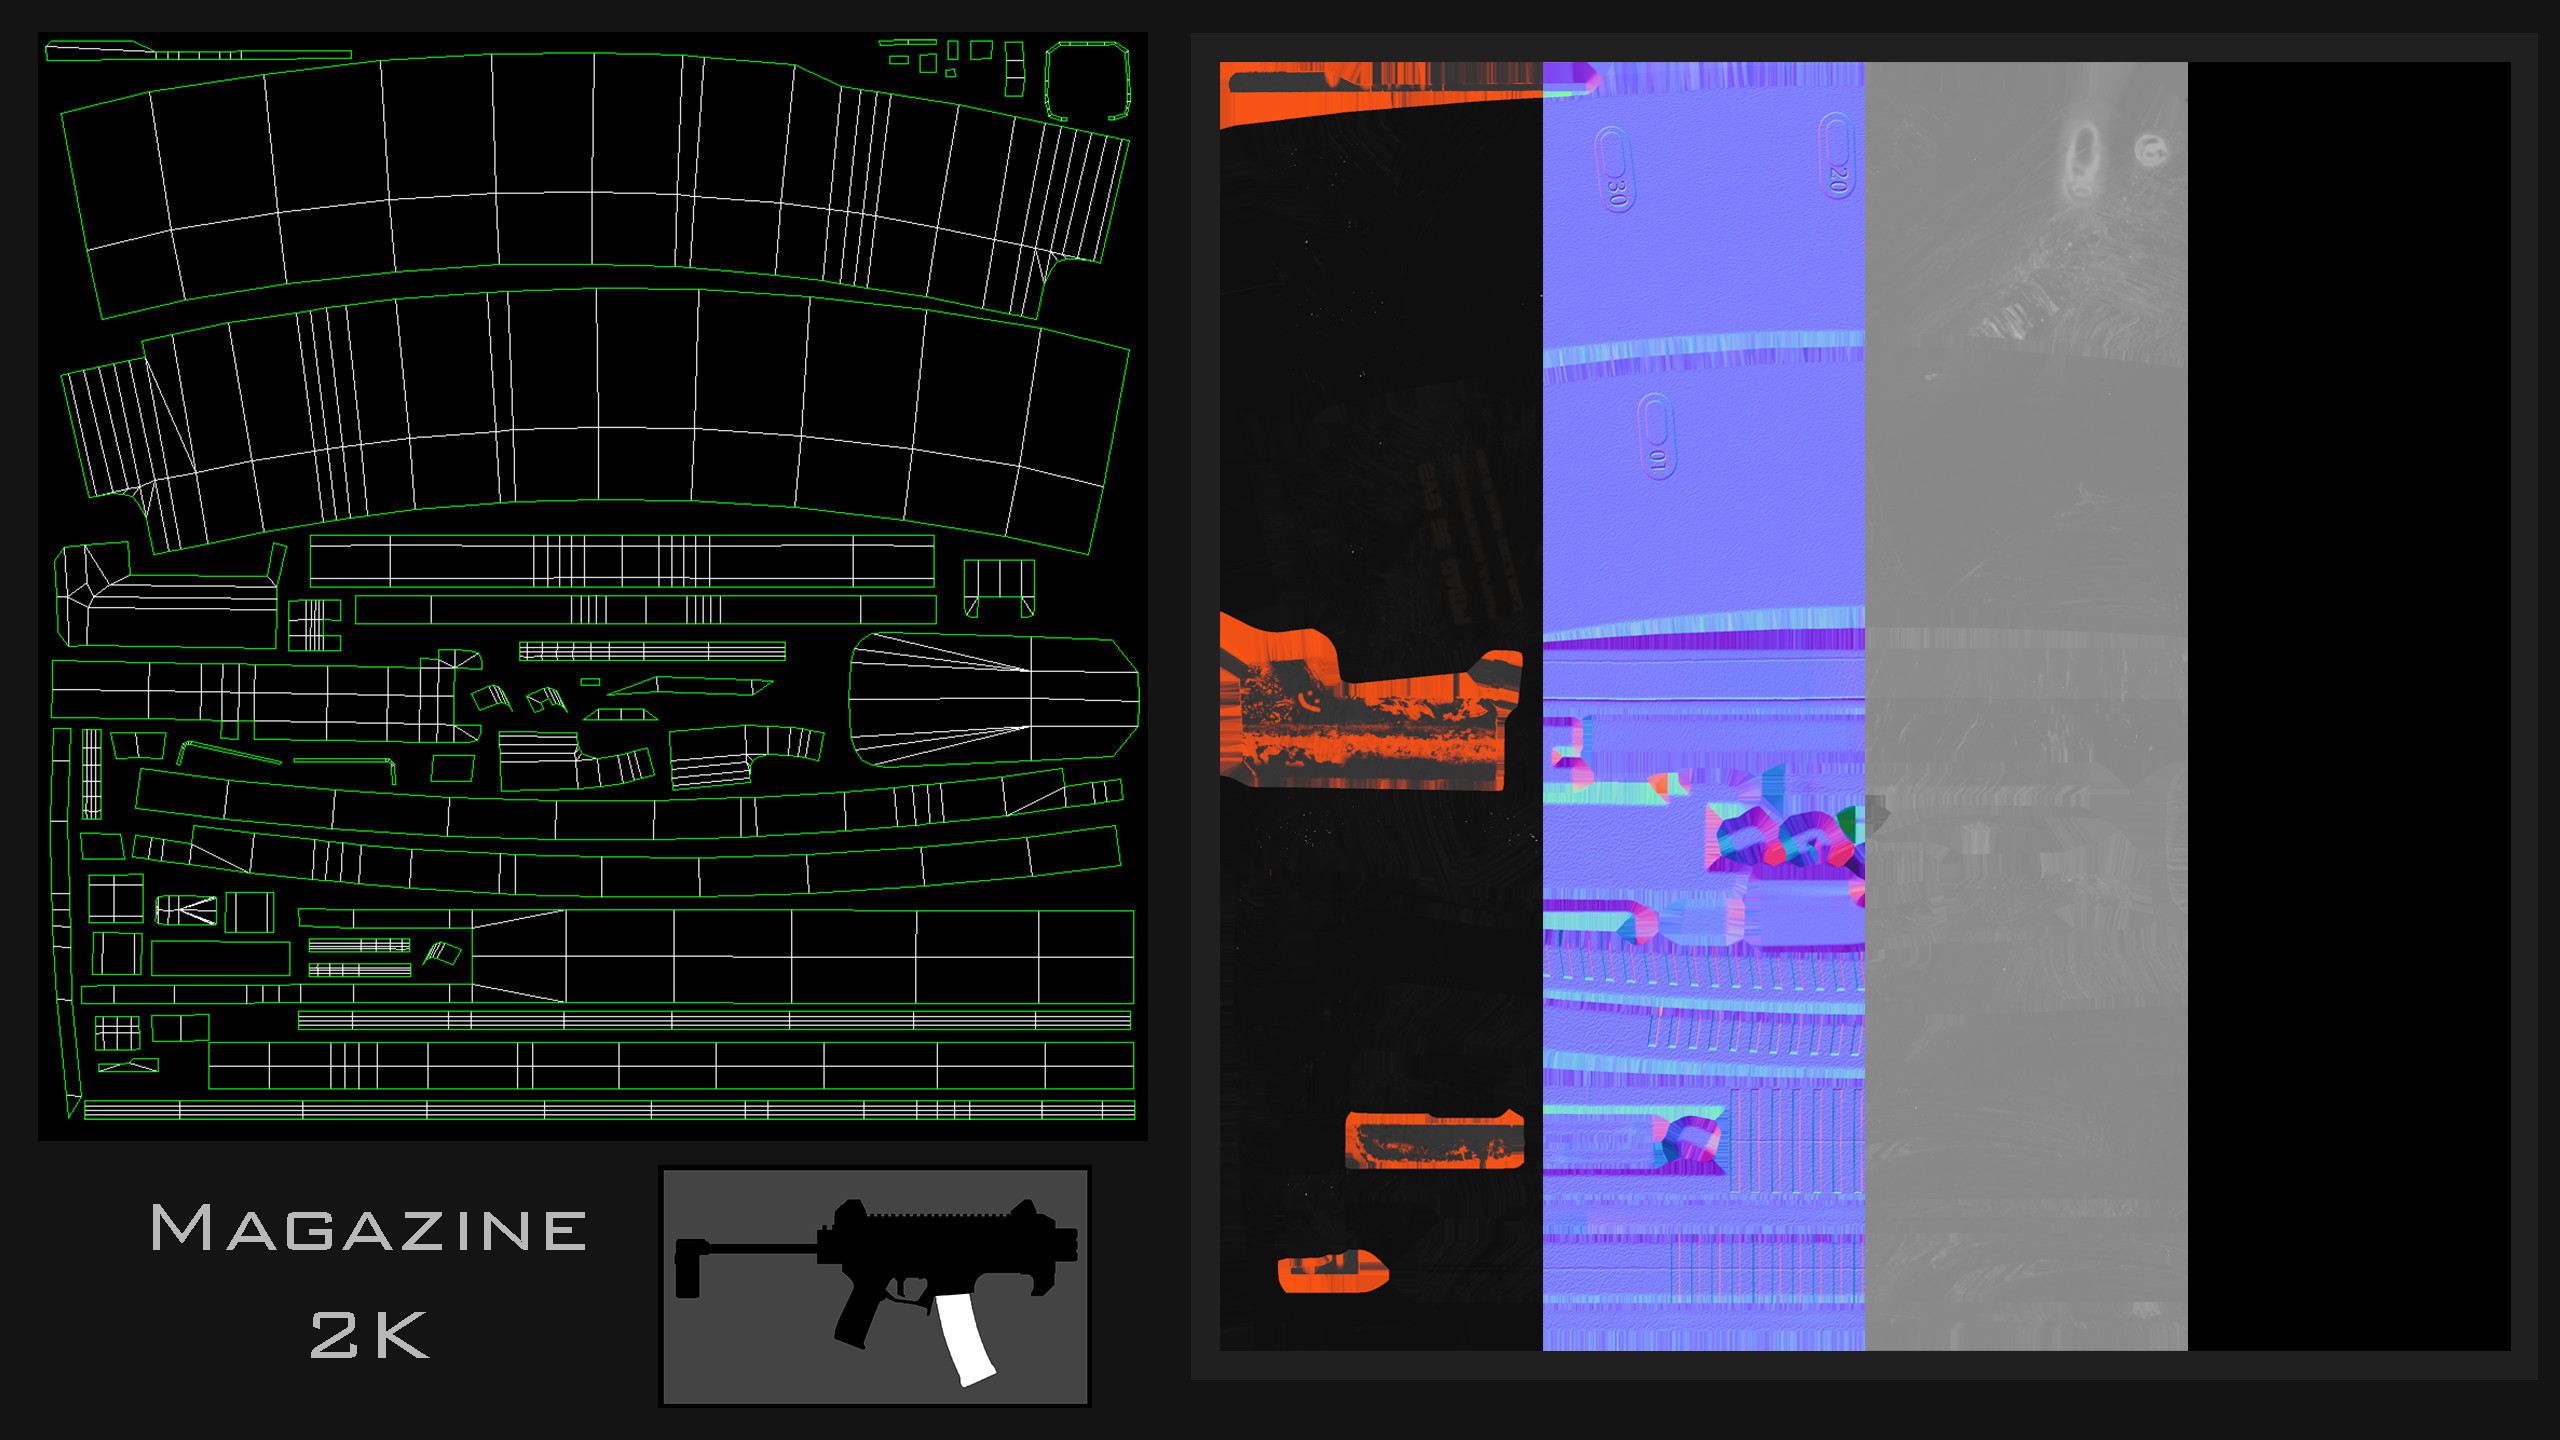Click the gun stock in the silhouette
Screen dimensions: 2560x1440
pyautogui.click(x=689, y=1267)
